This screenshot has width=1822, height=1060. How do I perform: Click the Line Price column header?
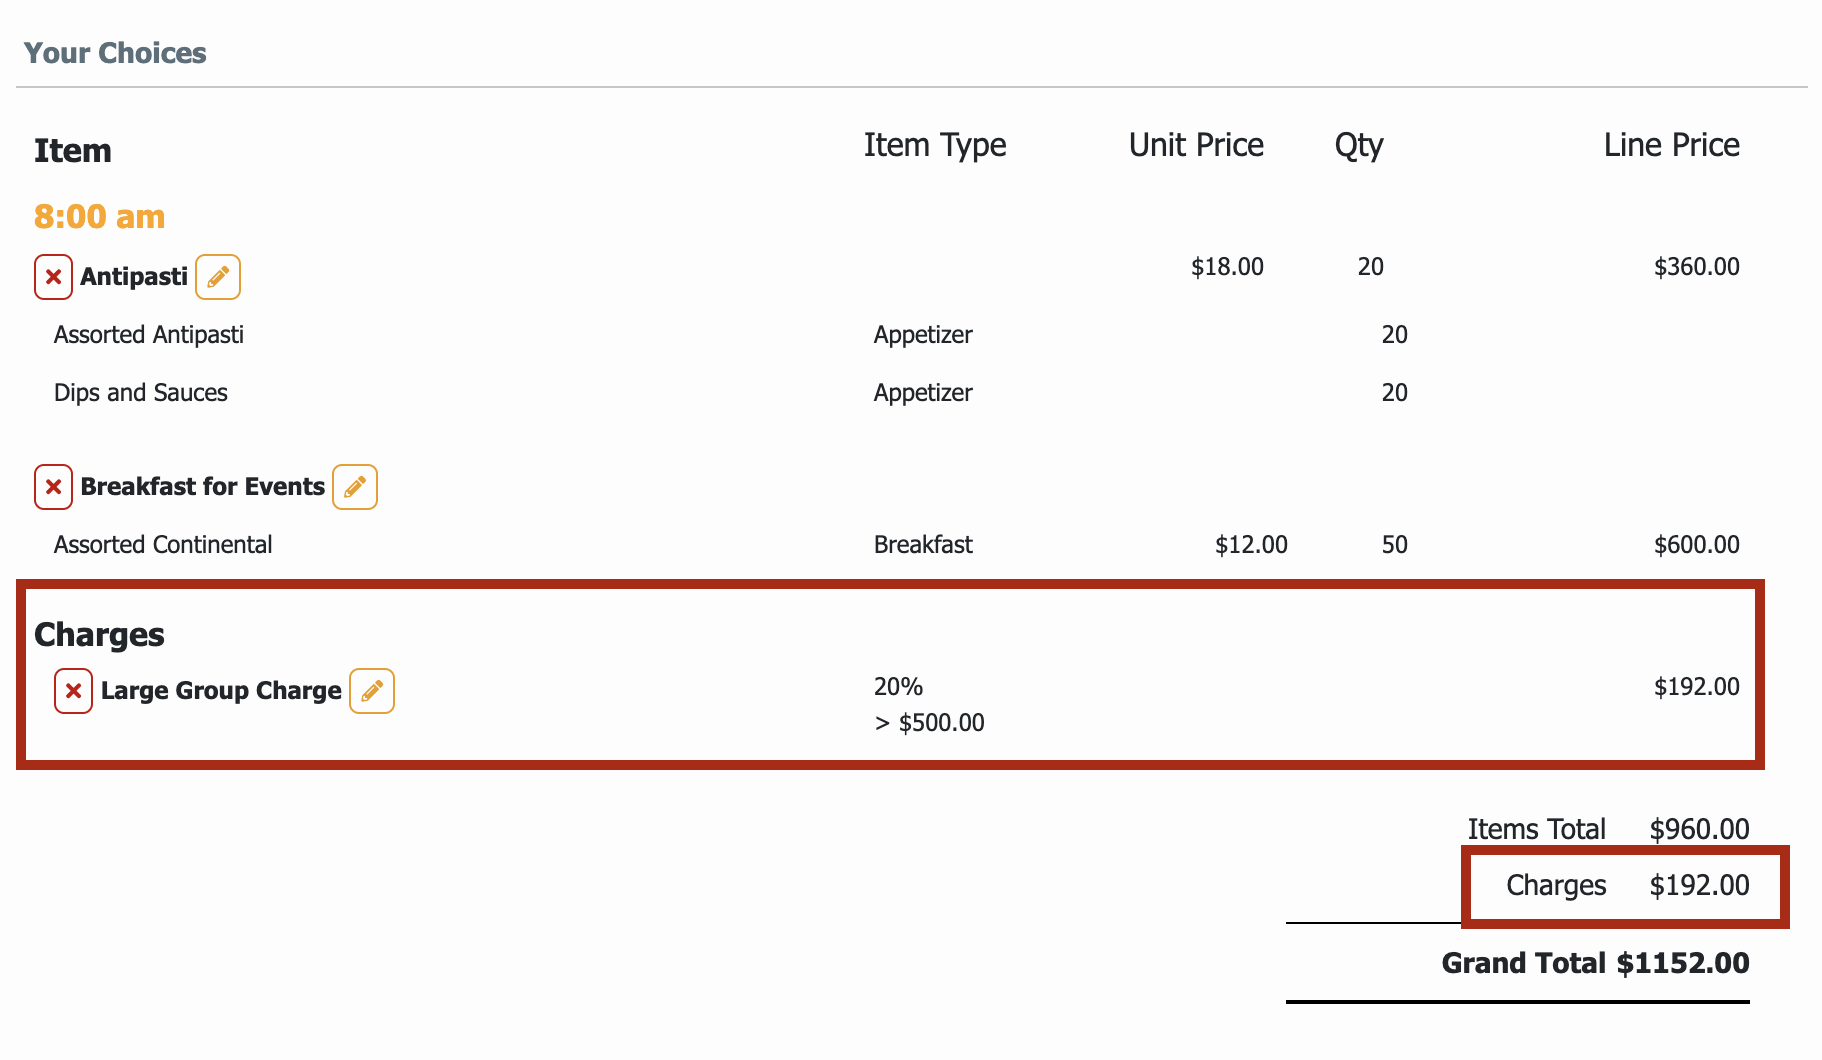pos(1671,145)
